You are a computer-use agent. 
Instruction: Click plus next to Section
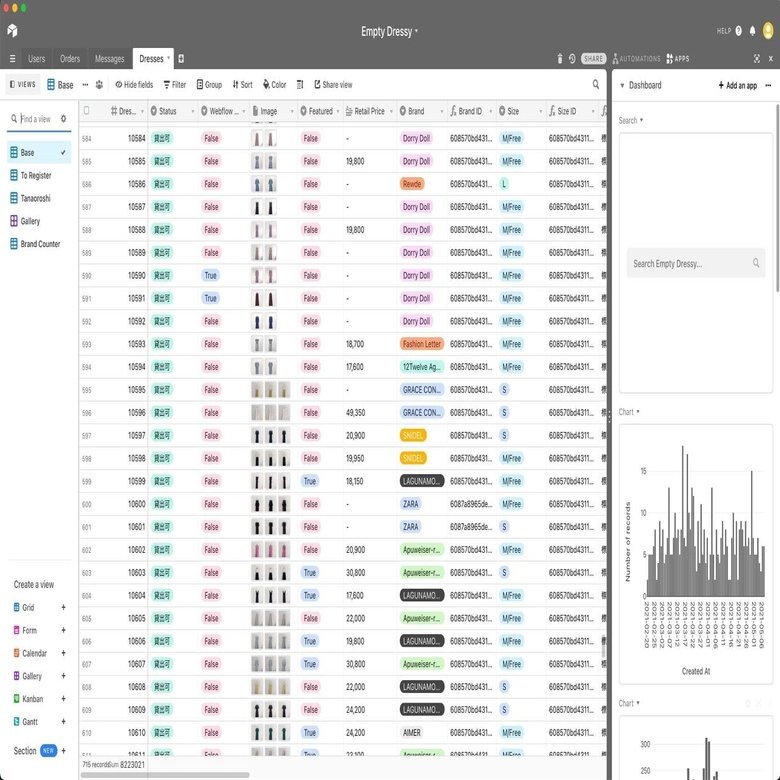[64, 751]
